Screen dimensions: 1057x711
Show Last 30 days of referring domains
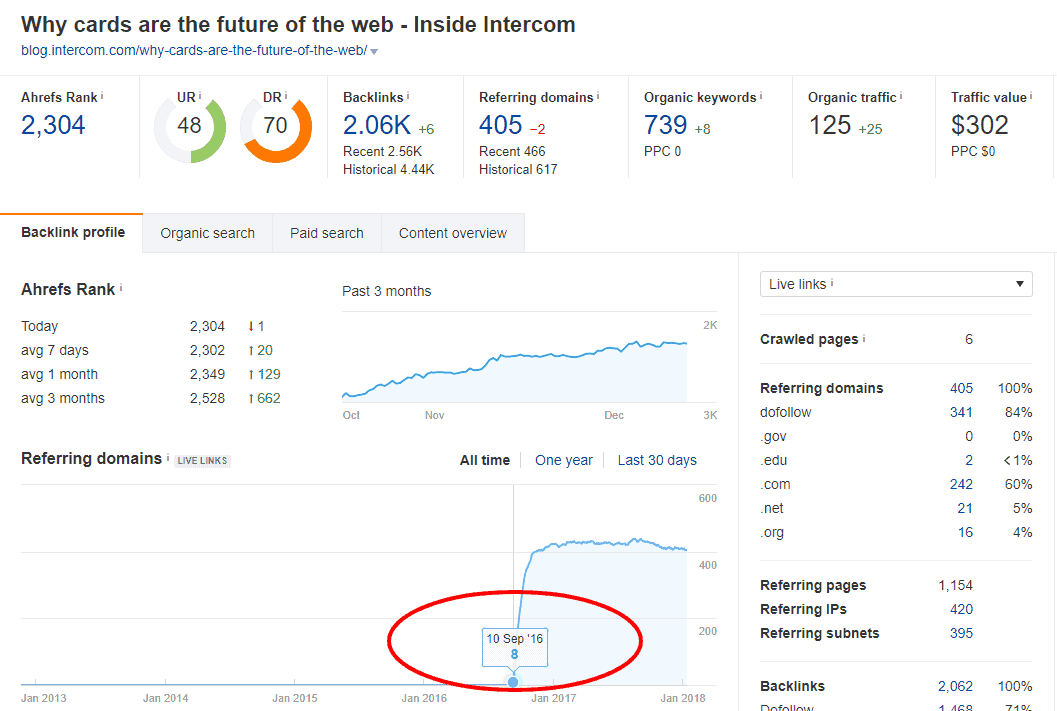[657, 460]
